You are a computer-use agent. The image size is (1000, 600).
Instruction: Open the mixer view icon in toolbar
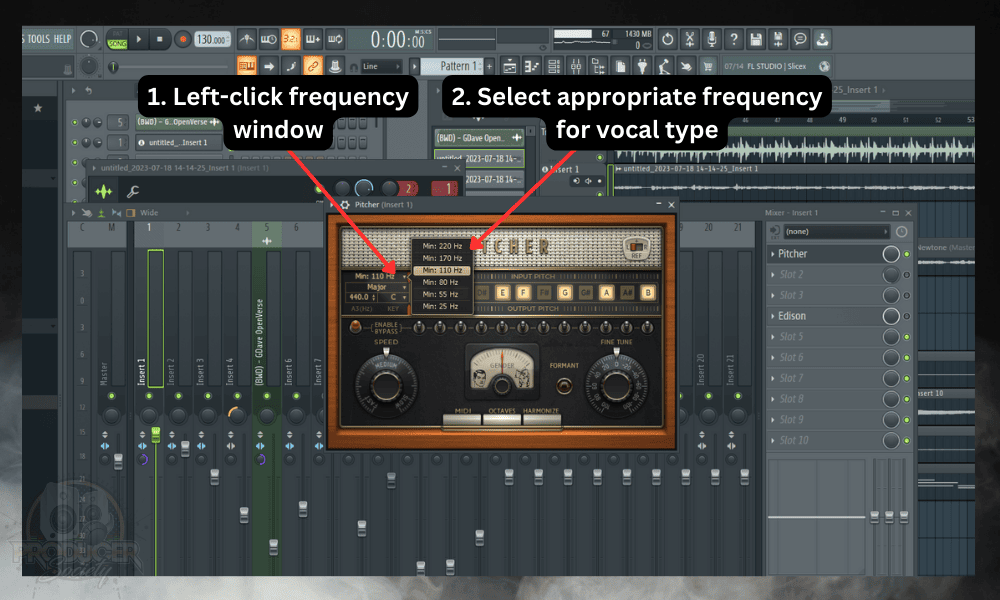576,66
